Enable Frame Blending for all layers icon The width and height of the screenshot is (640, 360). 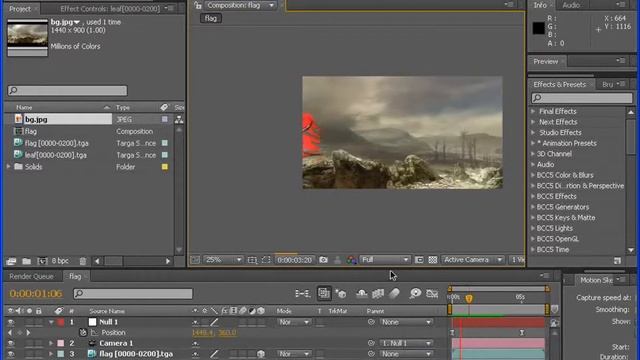tap(378, 293)
